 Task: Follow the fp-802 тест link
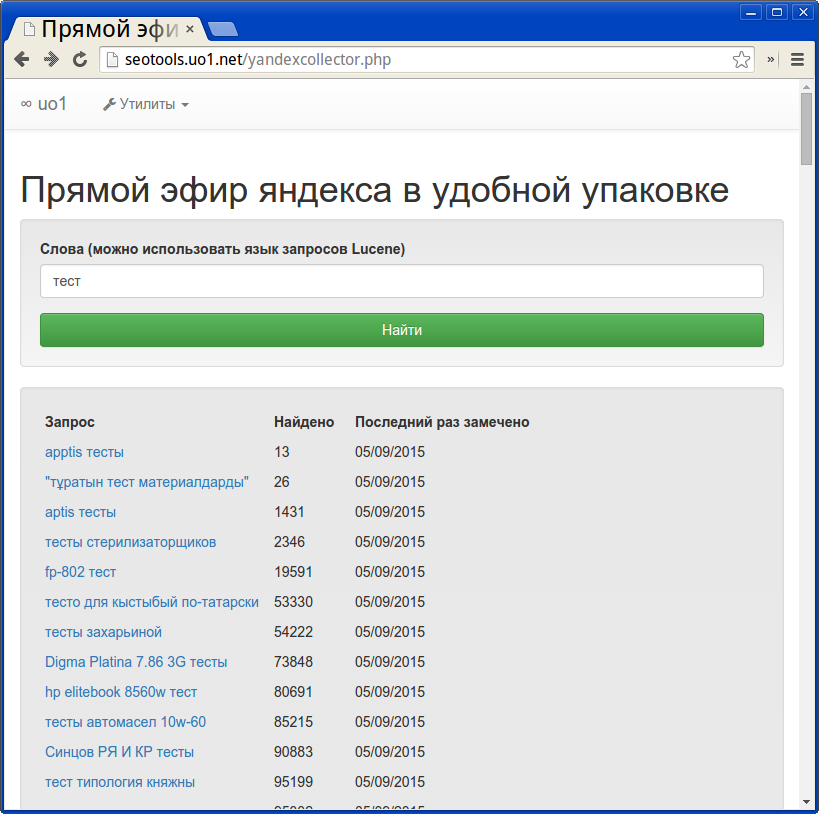click(80, 572)
